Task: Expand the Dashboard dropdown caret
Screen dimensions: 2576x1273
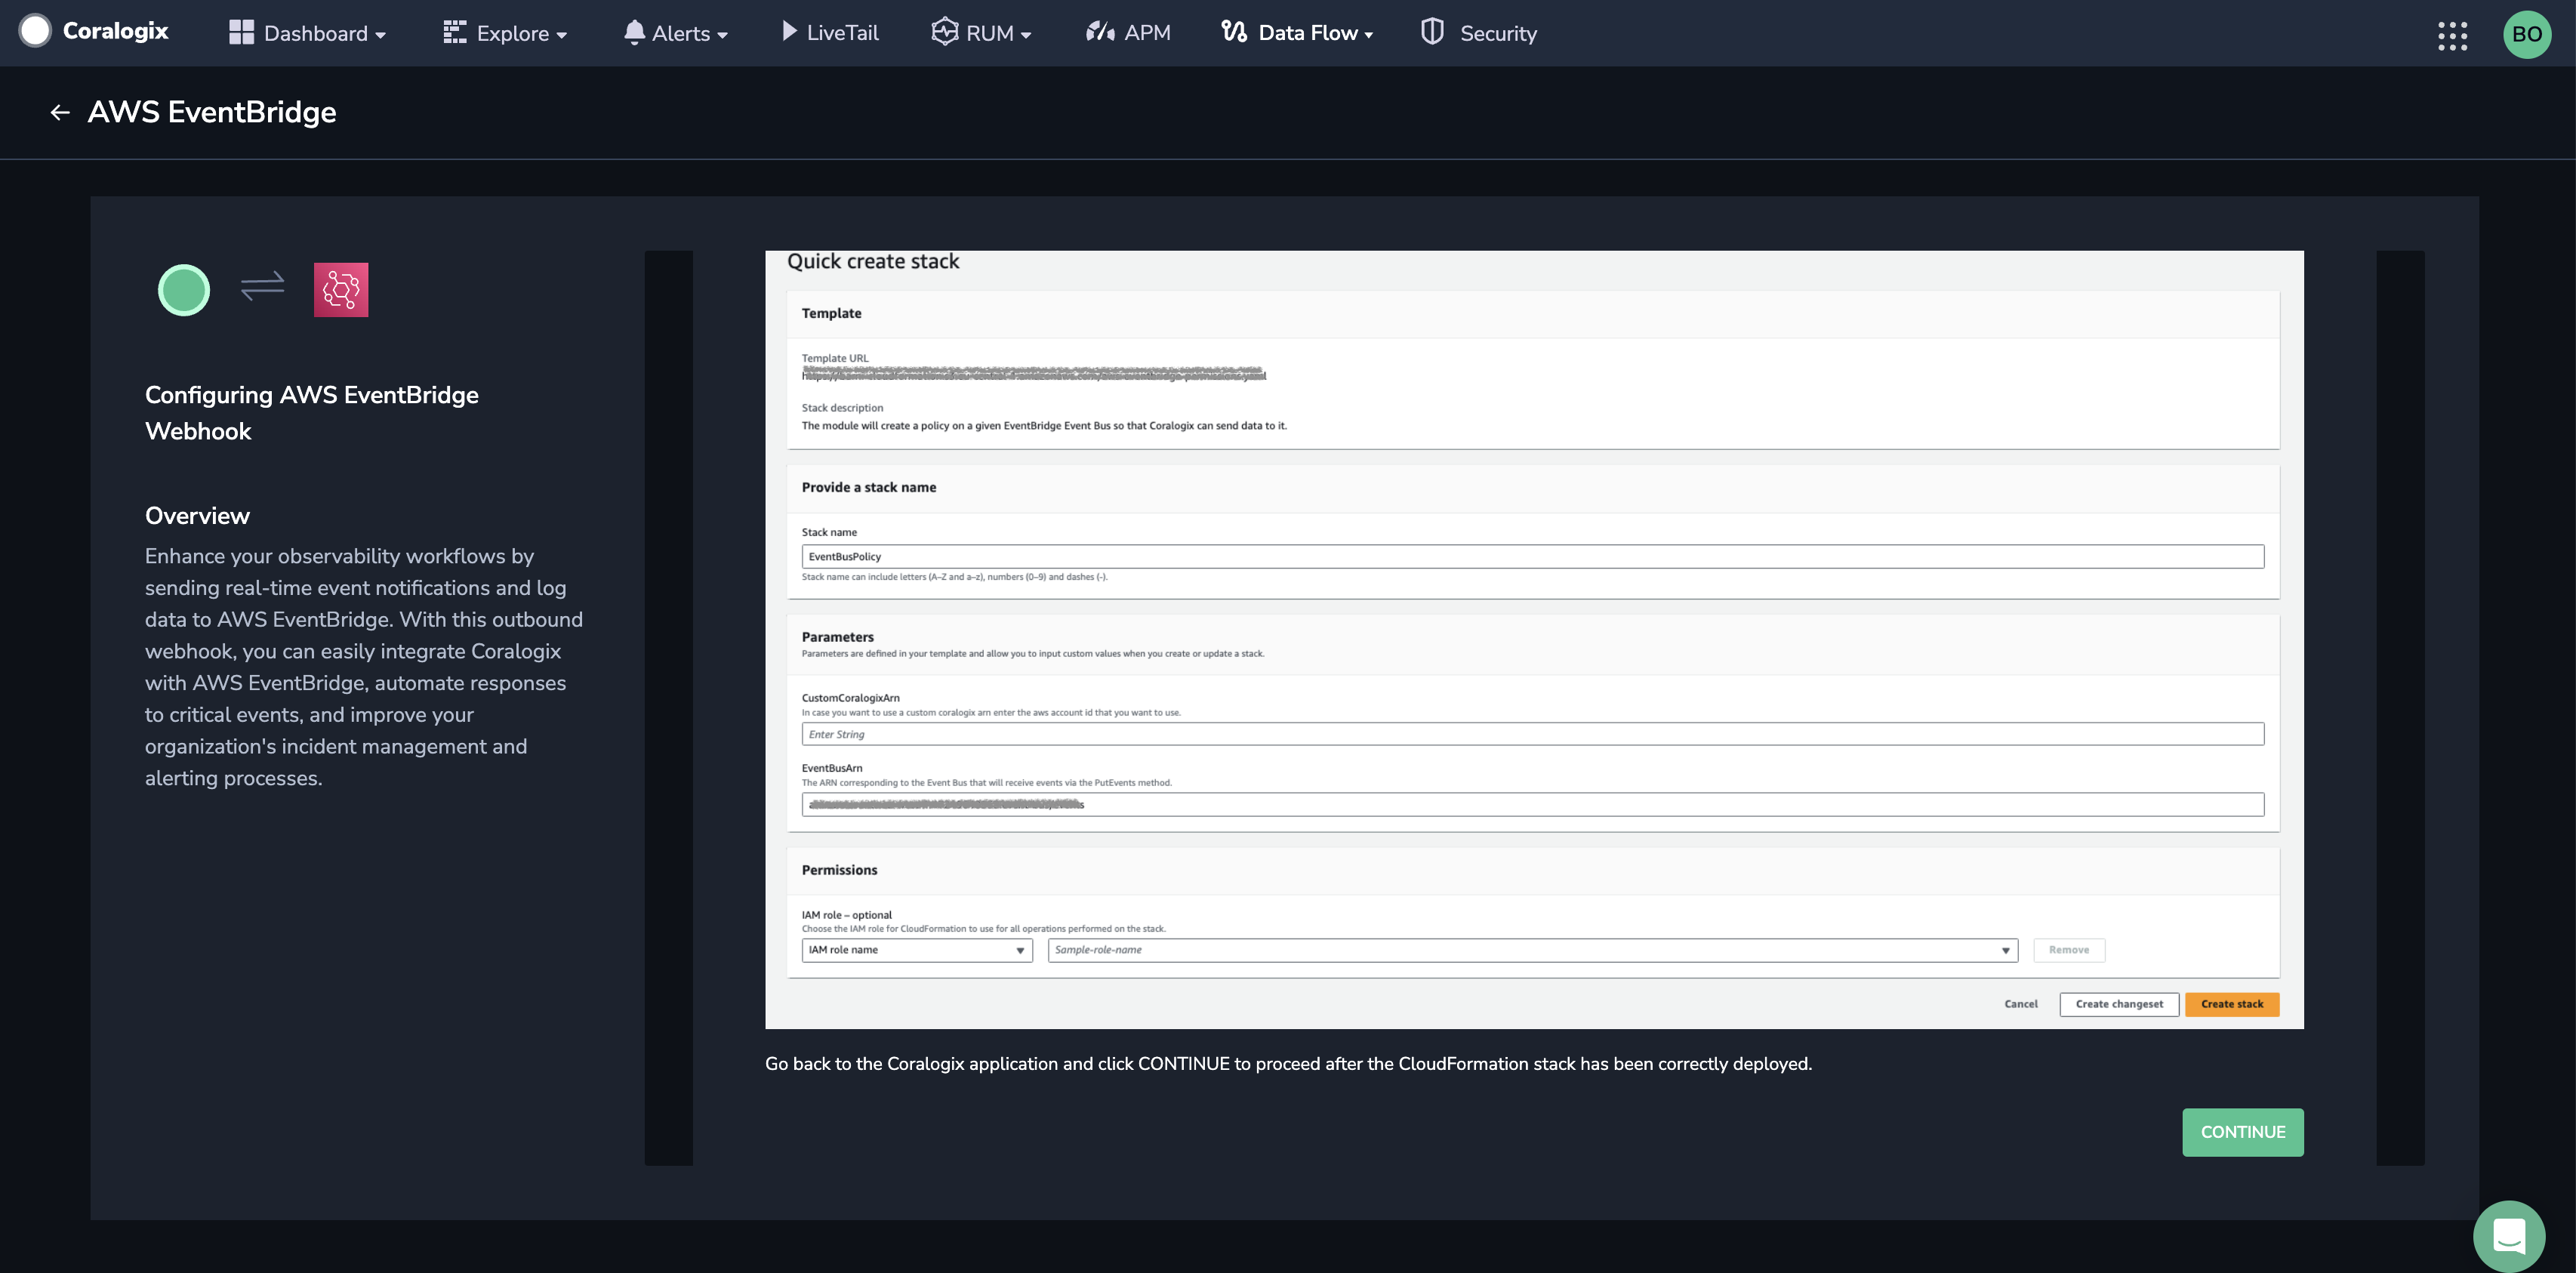Action: click(x=380, y=35)
